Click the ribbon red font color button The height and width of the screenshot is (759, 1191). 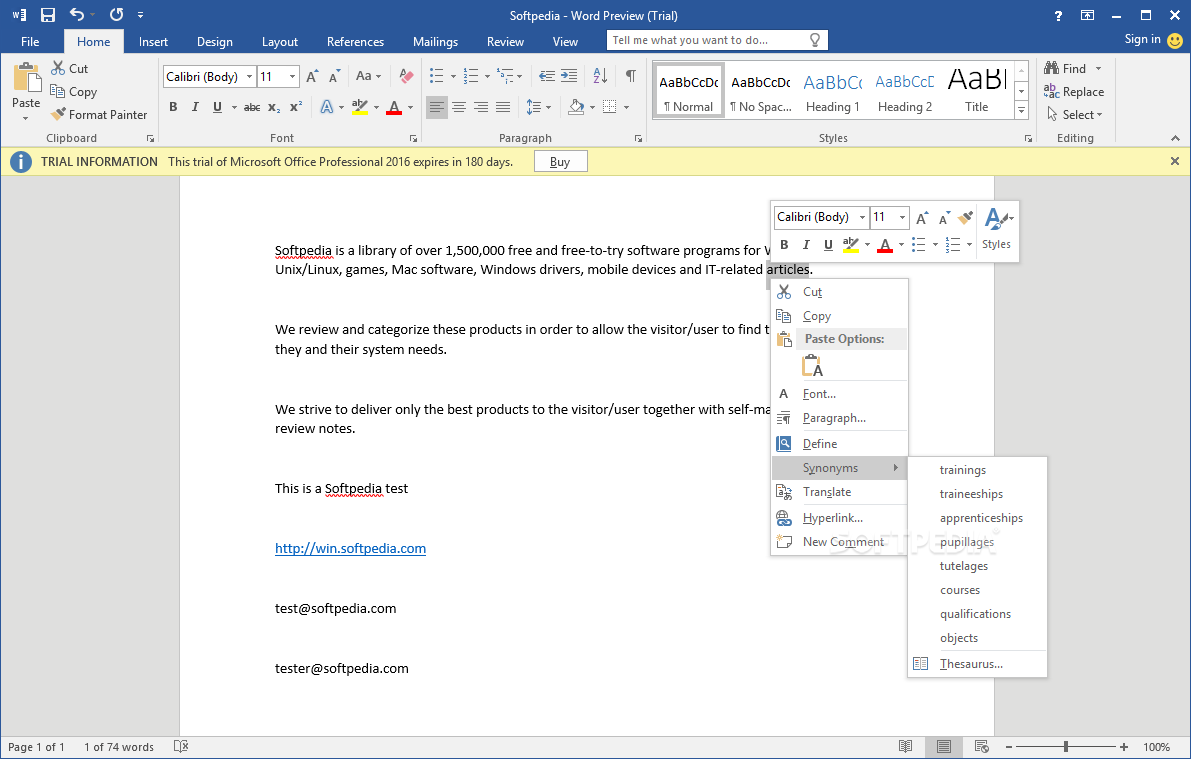pos(393,107)
